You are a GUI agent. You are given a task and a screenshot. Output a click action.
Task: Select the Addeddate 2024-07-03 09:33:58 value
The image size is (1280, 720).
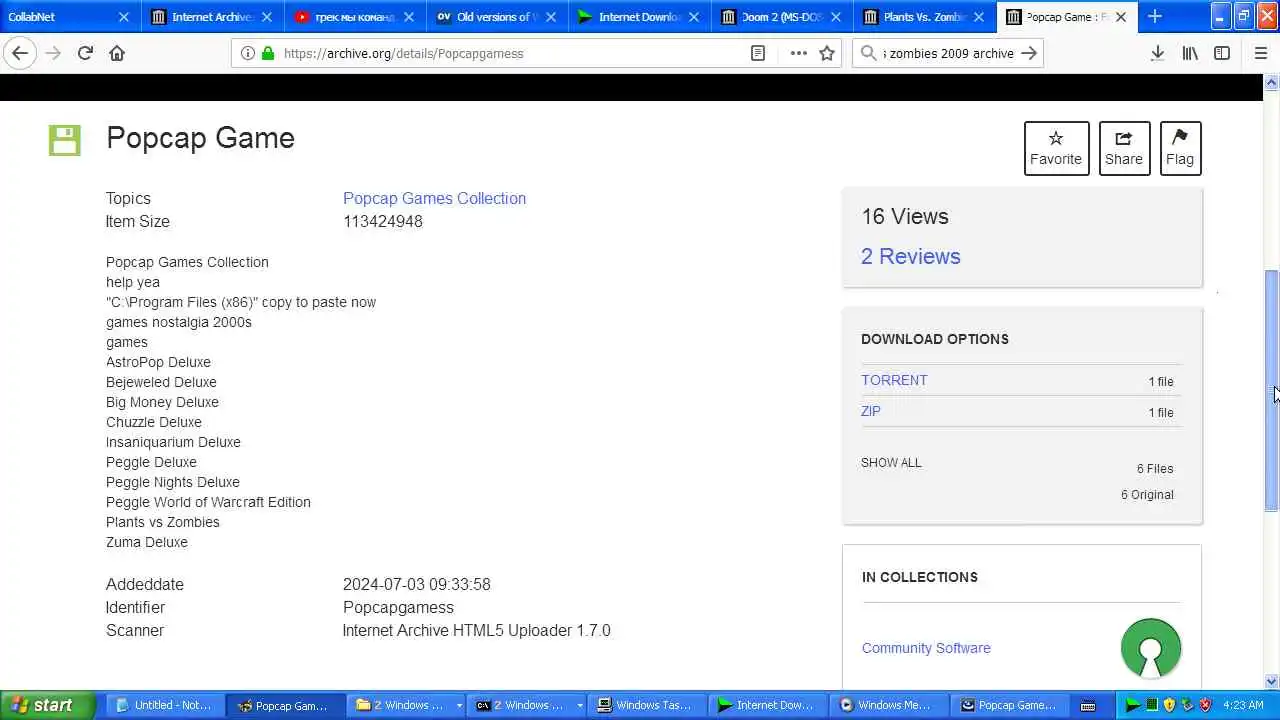(x=417, y=584)
